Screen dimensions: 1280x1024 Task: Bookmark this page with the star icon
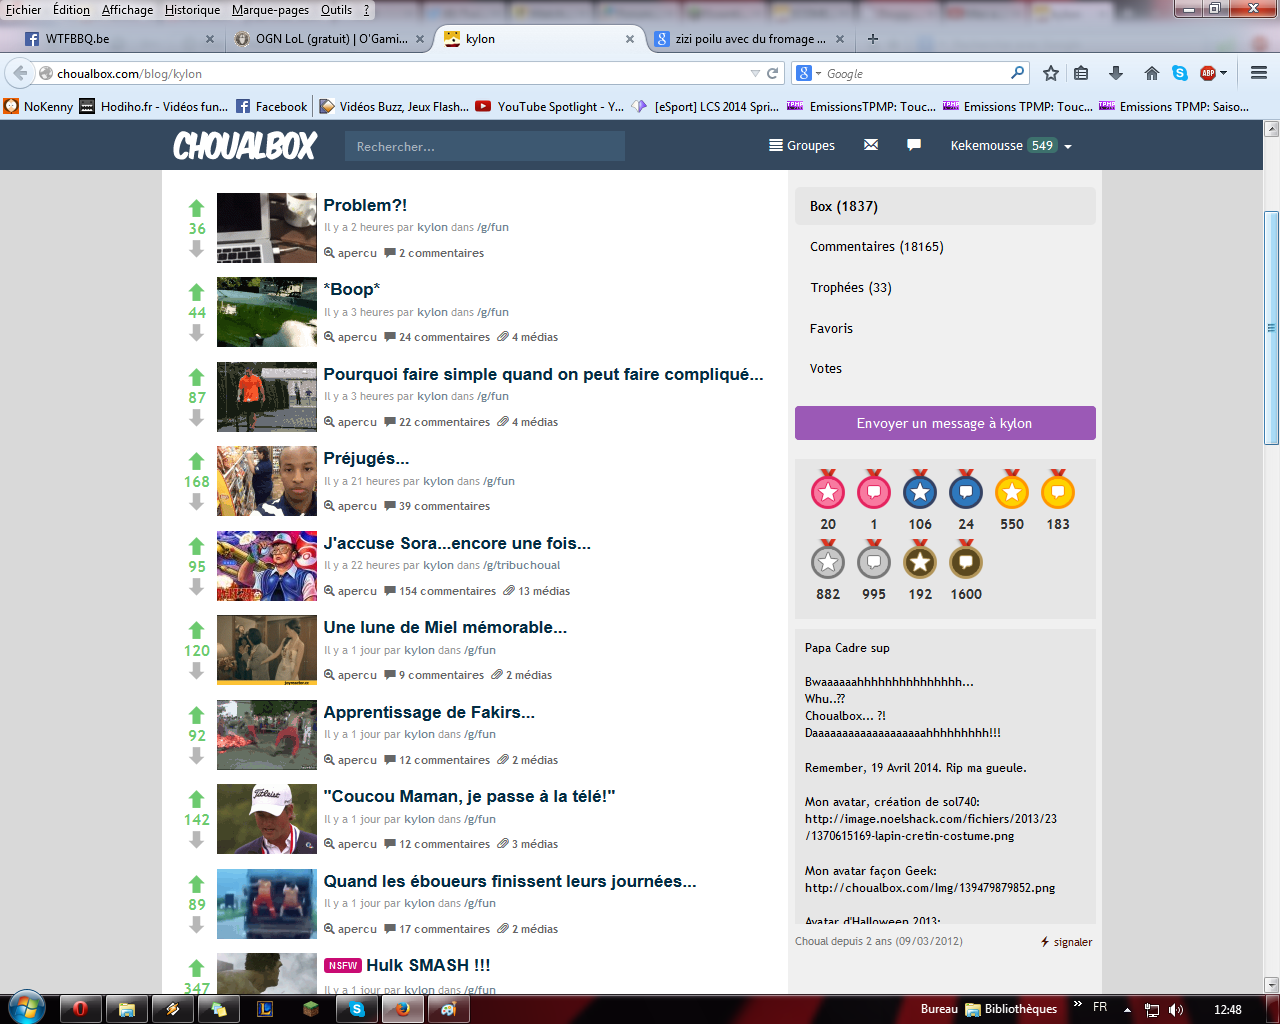[x=1050, y=73]
